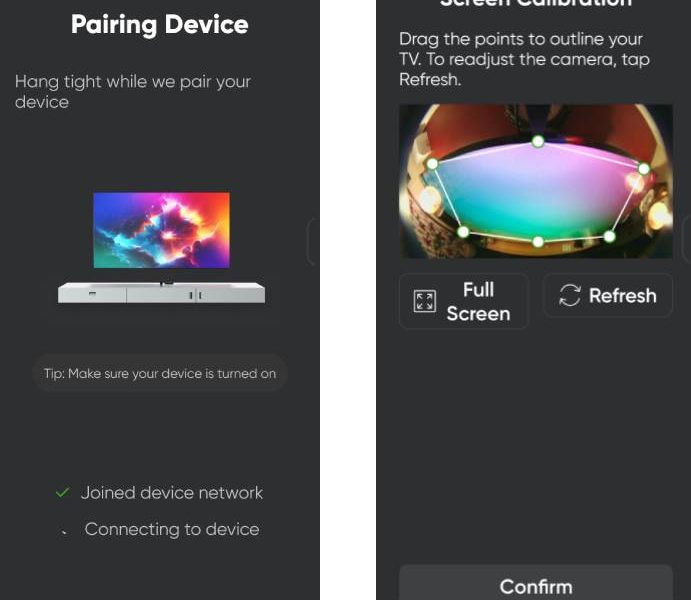Select the bottom center calibration point
691x600 pixels.
pos(538,241)
